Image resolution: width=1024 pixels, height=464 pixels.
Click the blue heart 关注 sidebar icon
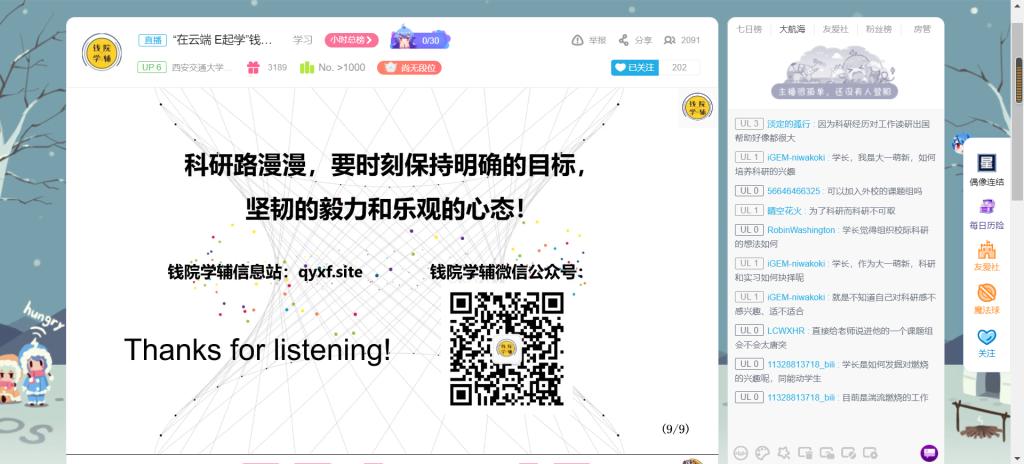pos(986,337)
